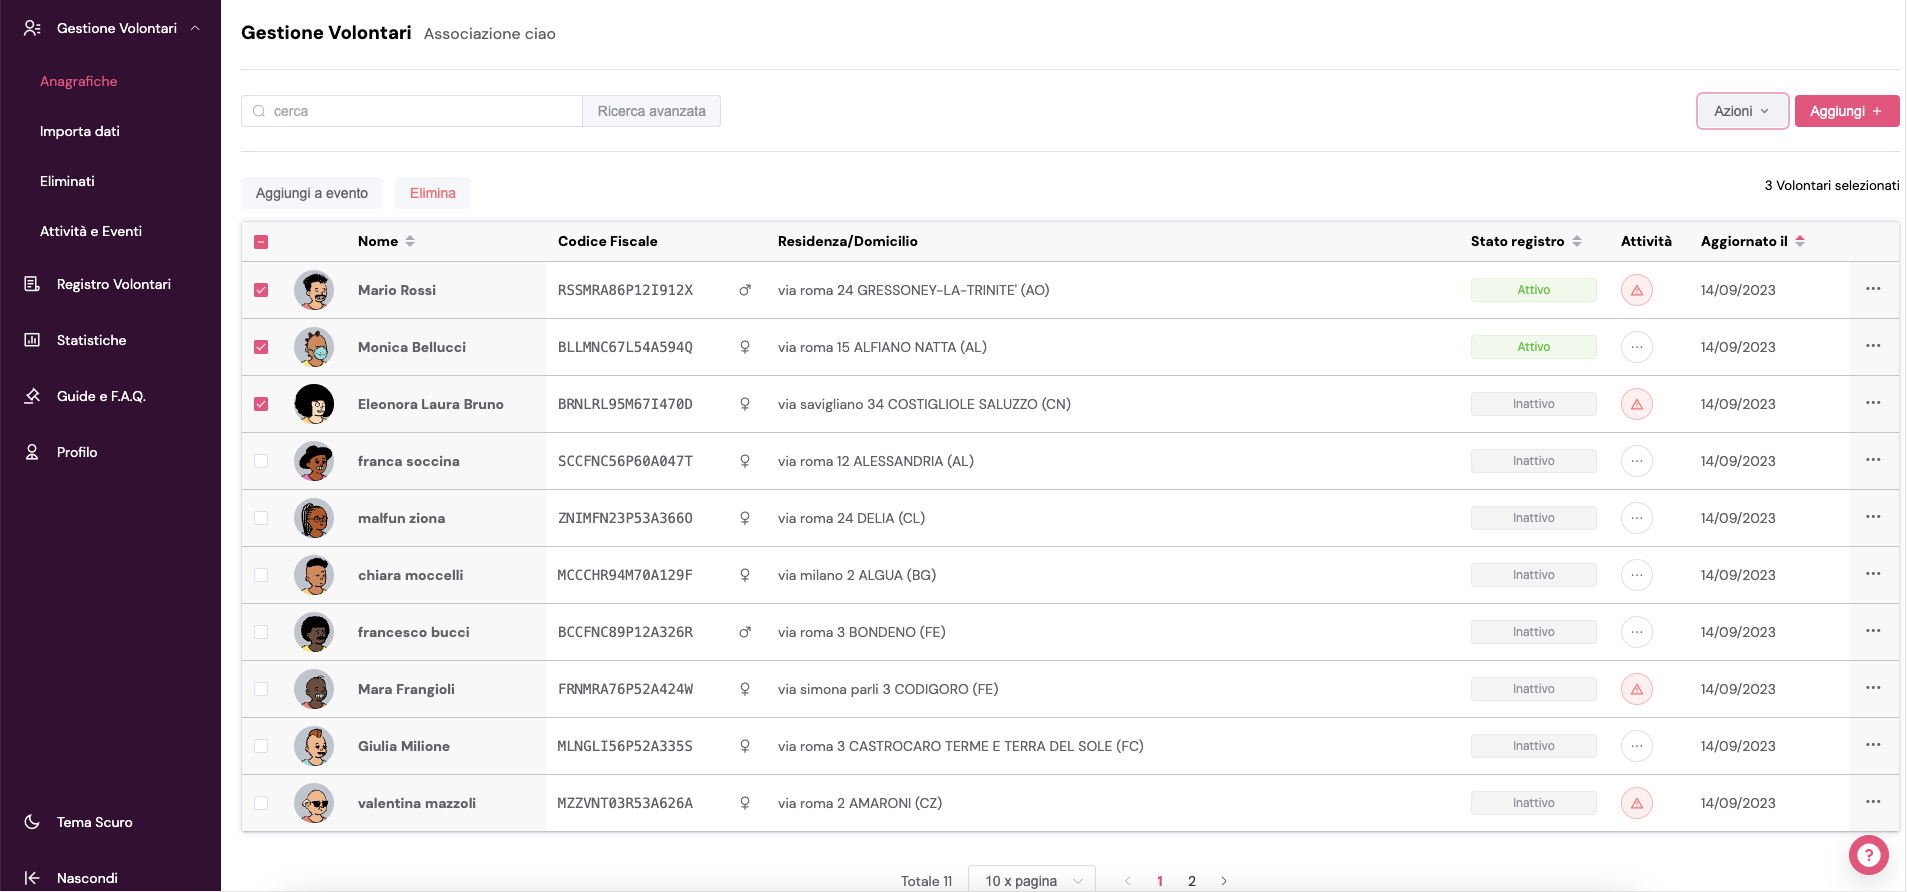Screen dimensions: 1907x892
Task: Click the warning activity icon for Mario Rossi
Action: pos(1636,290)
